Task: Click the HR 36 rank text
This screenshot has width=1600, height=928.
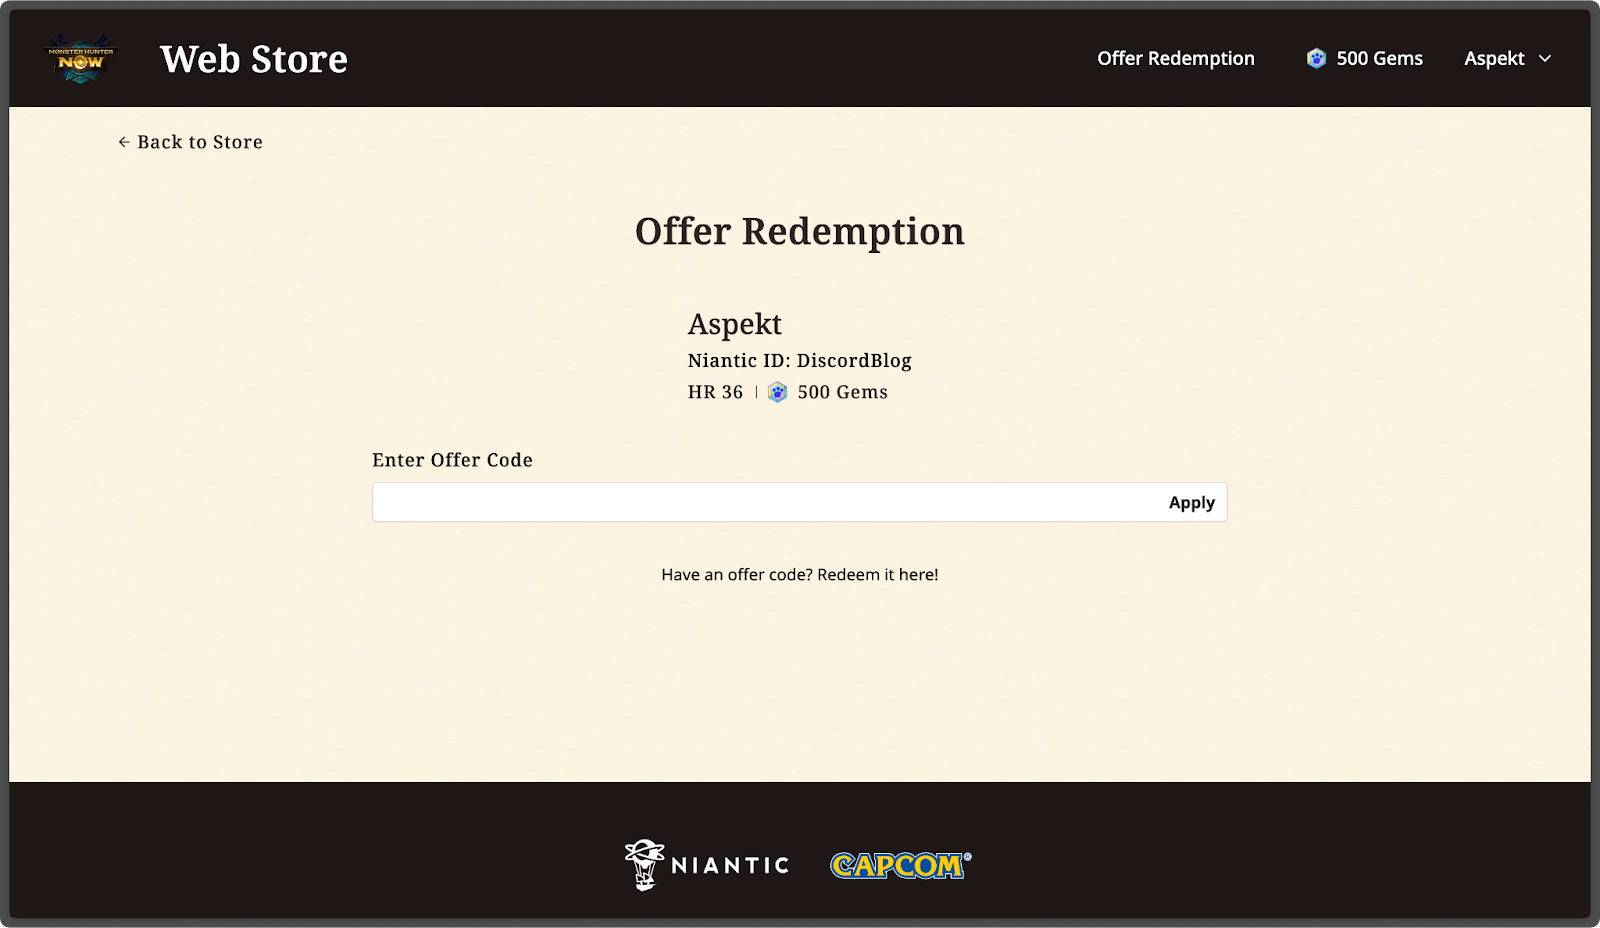Action: [715, 392]
